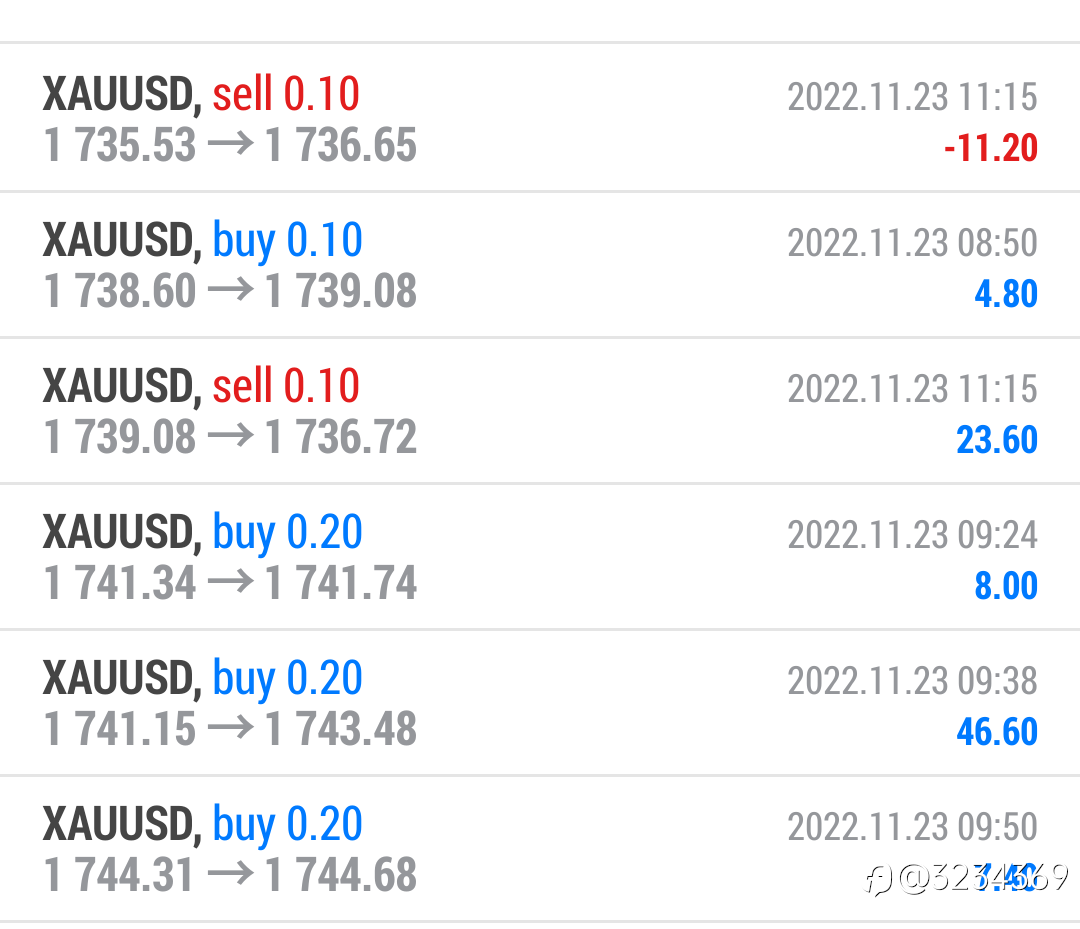The width and height of the screenshot is (1080, 929).
Task: Open the XAUUSD sell 0.10 trade at 1 735.53
Action: click(540, 118)
